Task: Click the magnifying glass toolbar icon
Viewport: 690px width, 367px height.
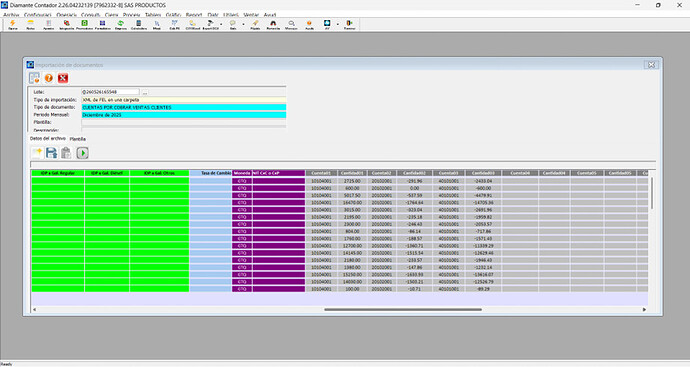Action: [291, 23]
